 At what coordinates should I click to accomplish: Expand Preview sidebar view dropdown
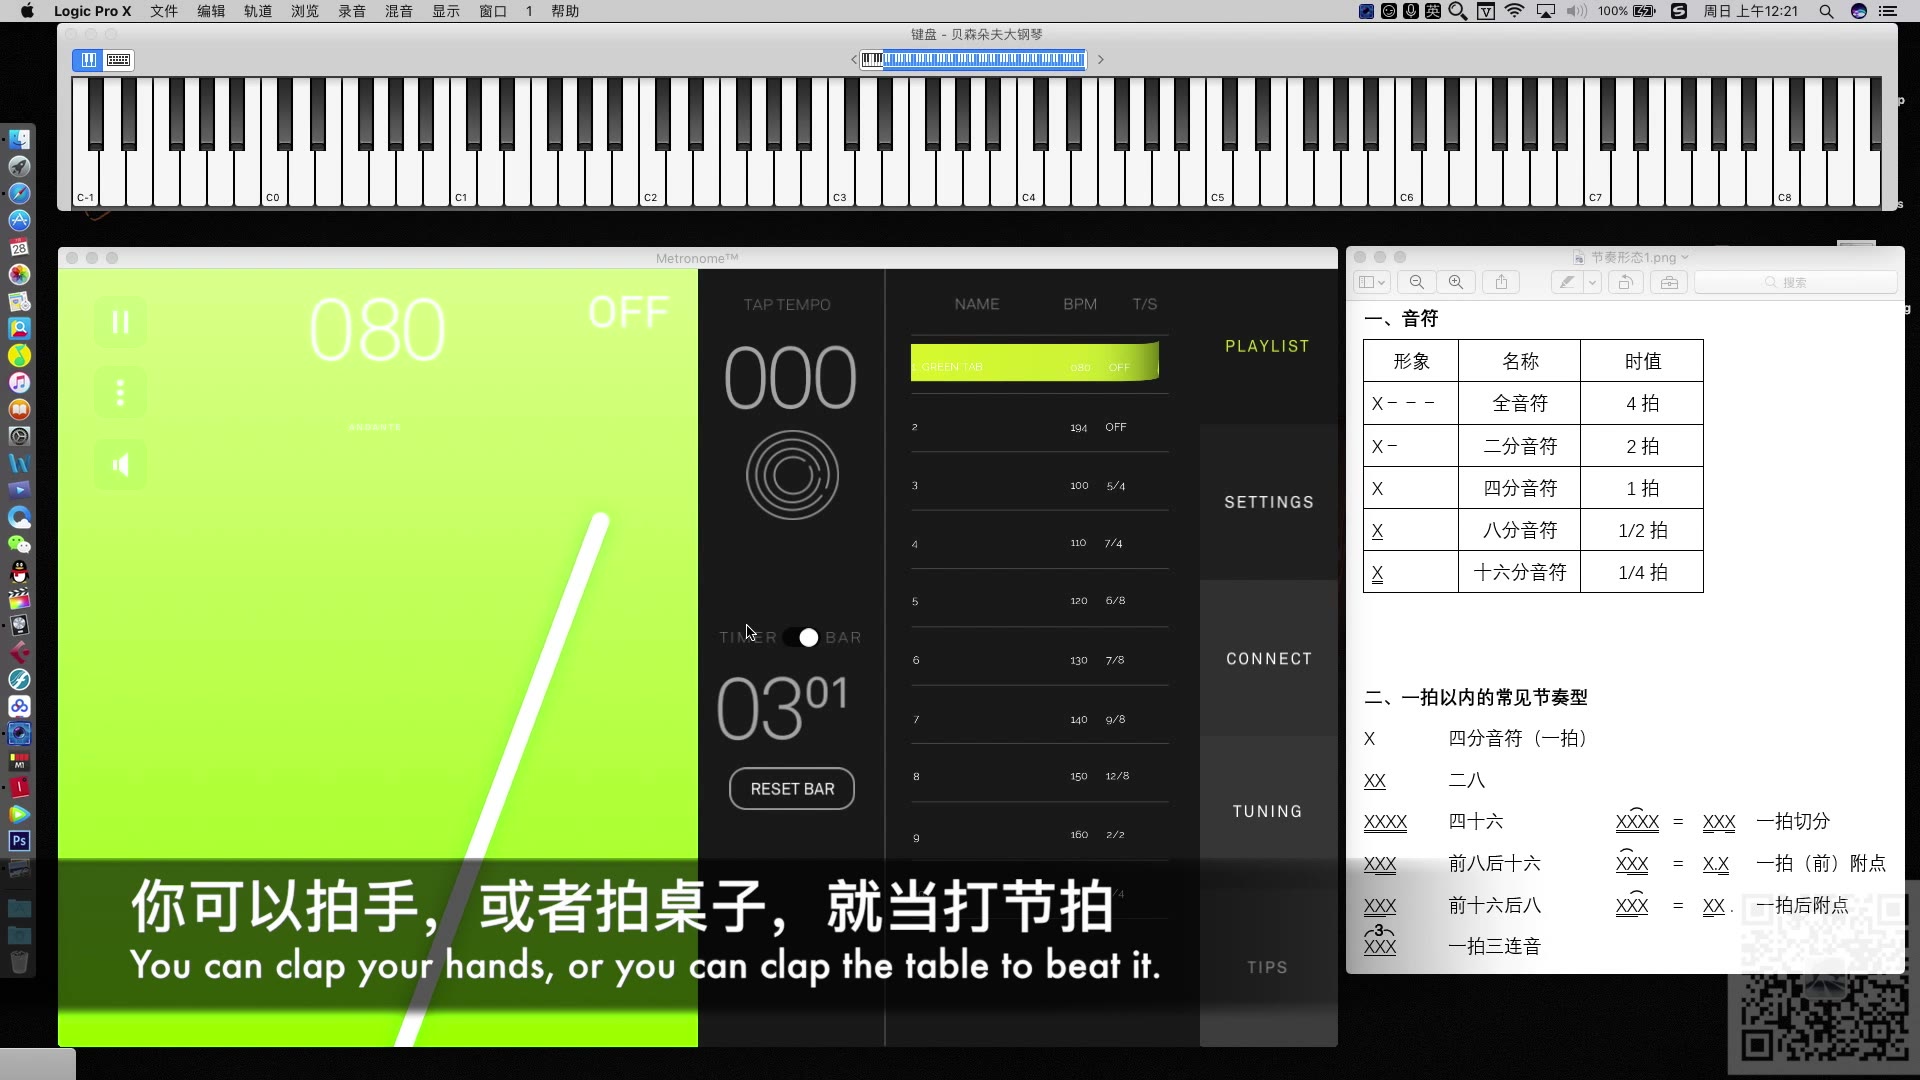[1371, 282]
